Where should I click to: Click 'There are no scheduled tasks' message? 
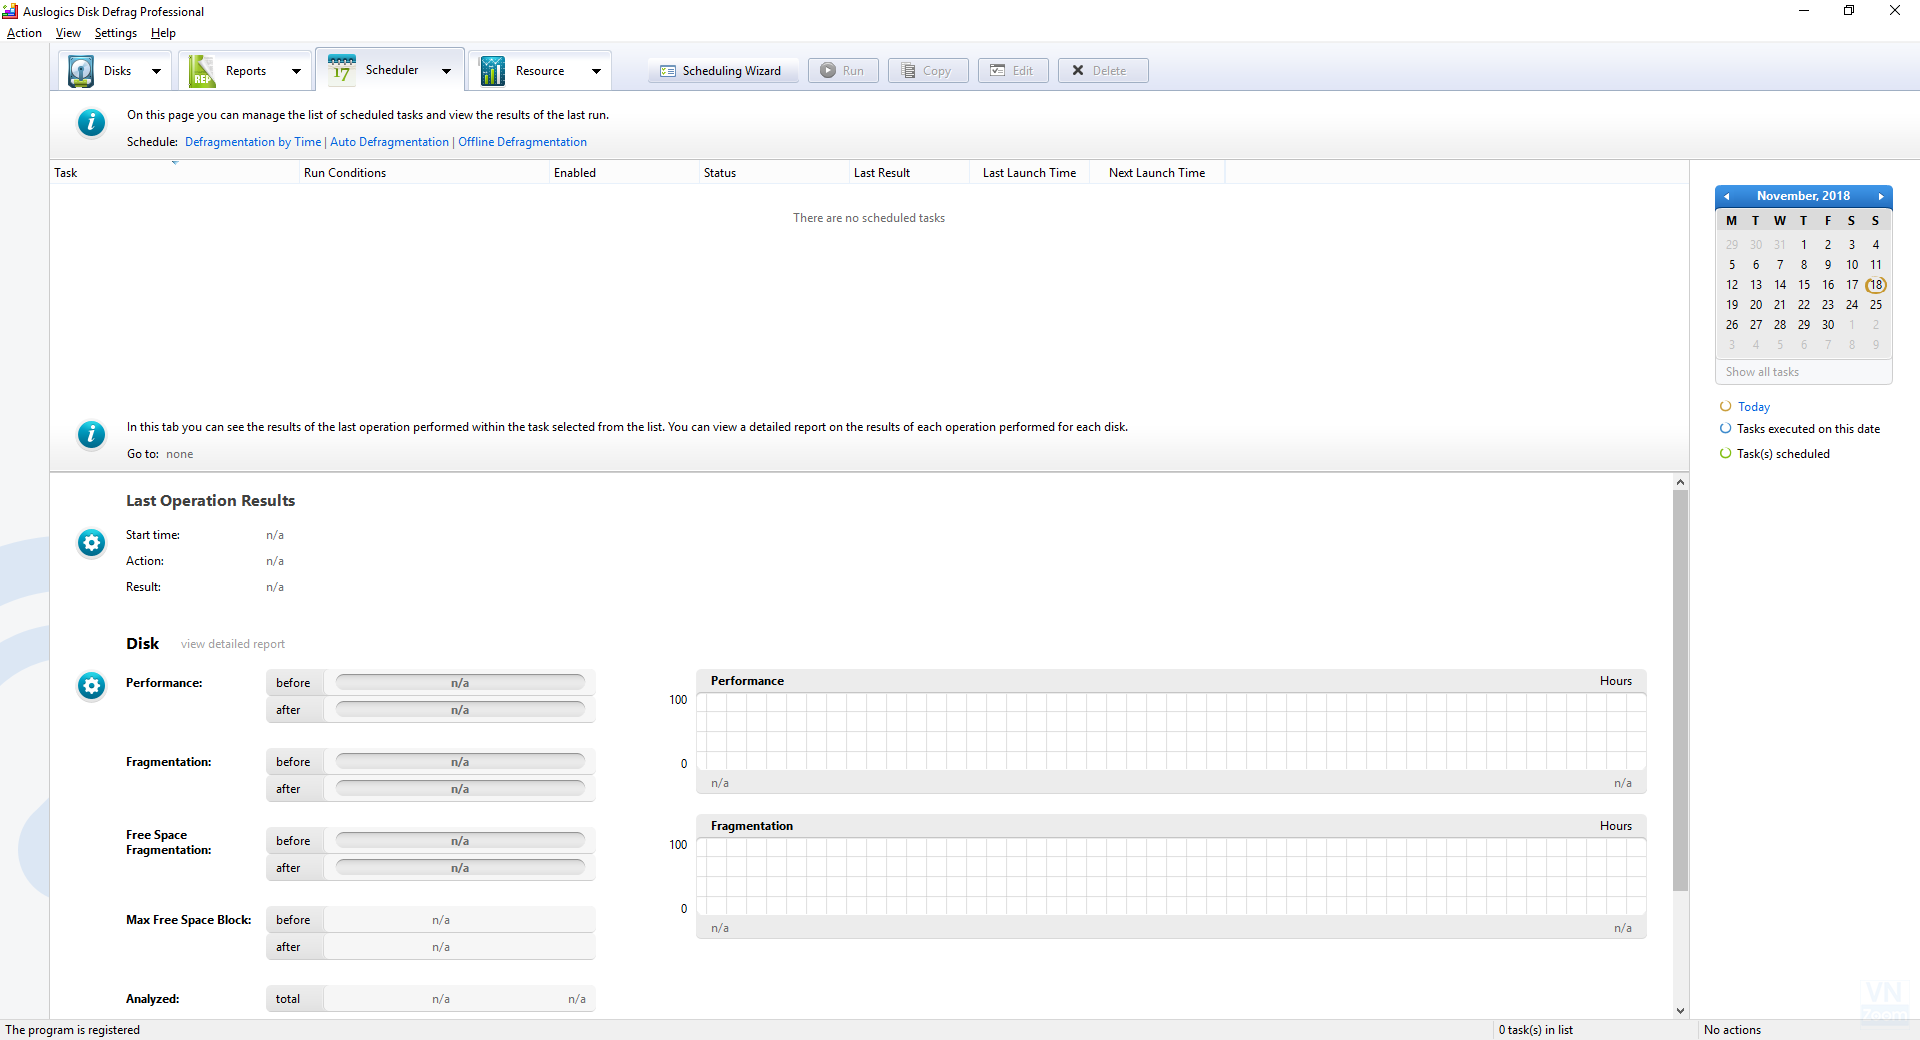point(869,218)
